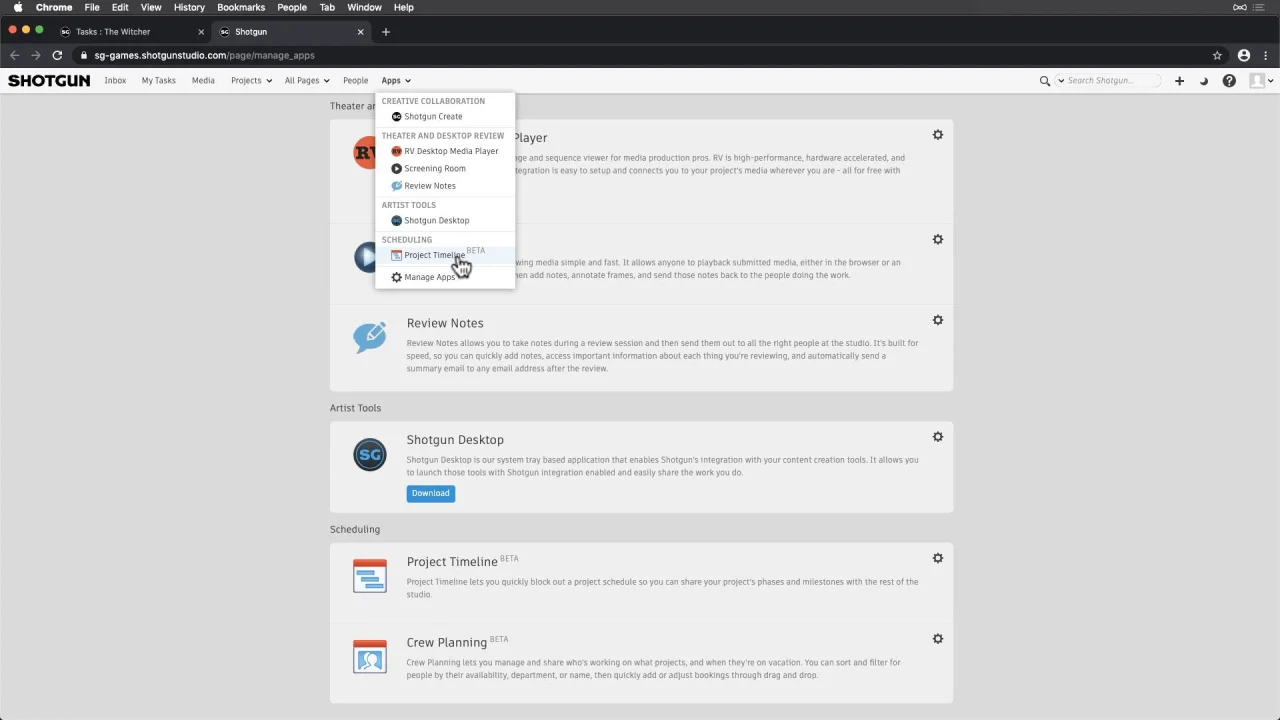This screenshot has height=720, width=1280.
Task: Click the plus create icon in header
Action: 1179,81
